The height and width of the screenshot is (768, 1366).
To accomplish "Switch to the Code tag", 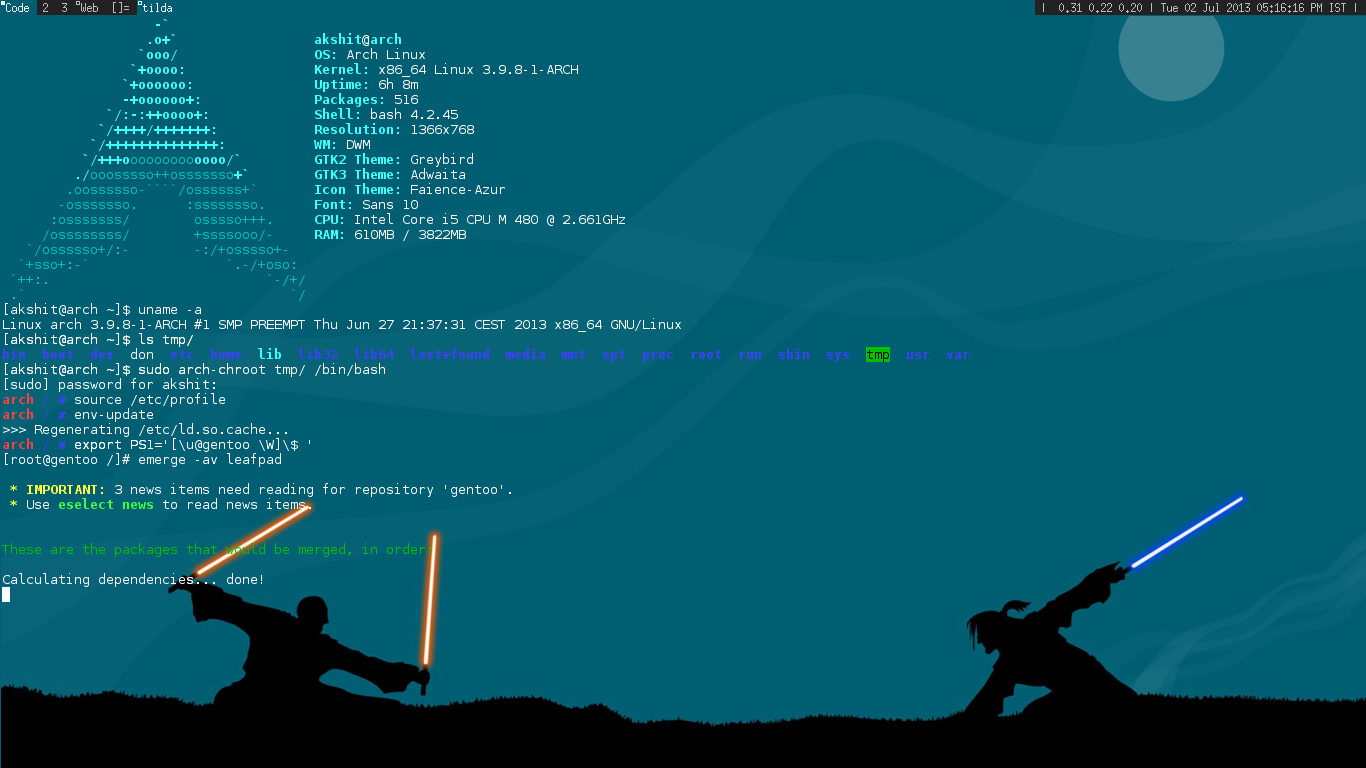I will tap(18, 8).
